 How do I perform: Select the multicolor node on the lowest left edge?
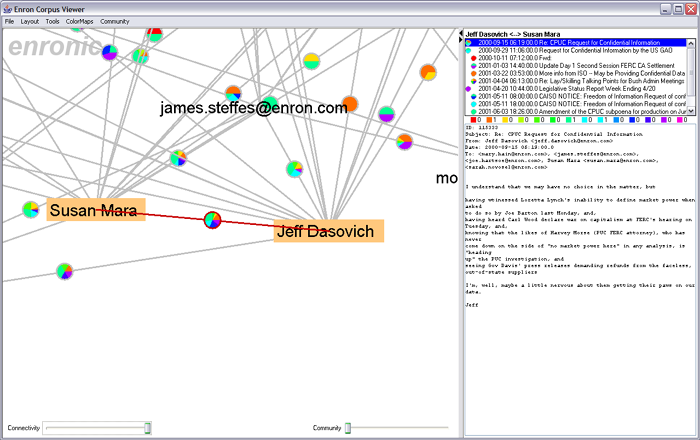pos(65,271)
